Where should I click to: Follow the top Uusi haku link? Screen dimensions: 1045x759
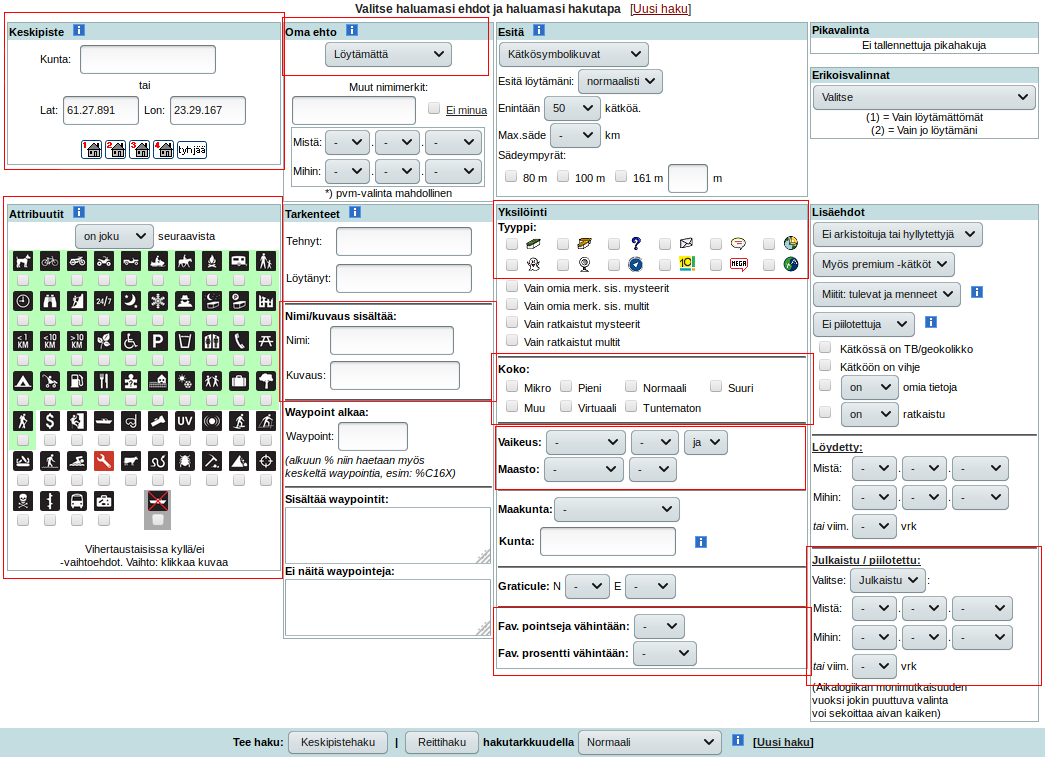660,9
